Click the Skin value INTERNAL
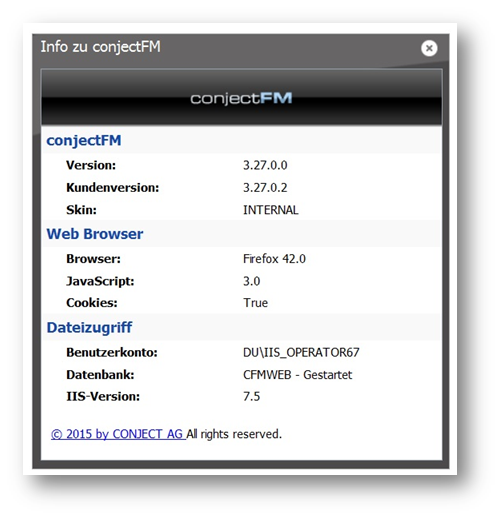 (271, 210)
